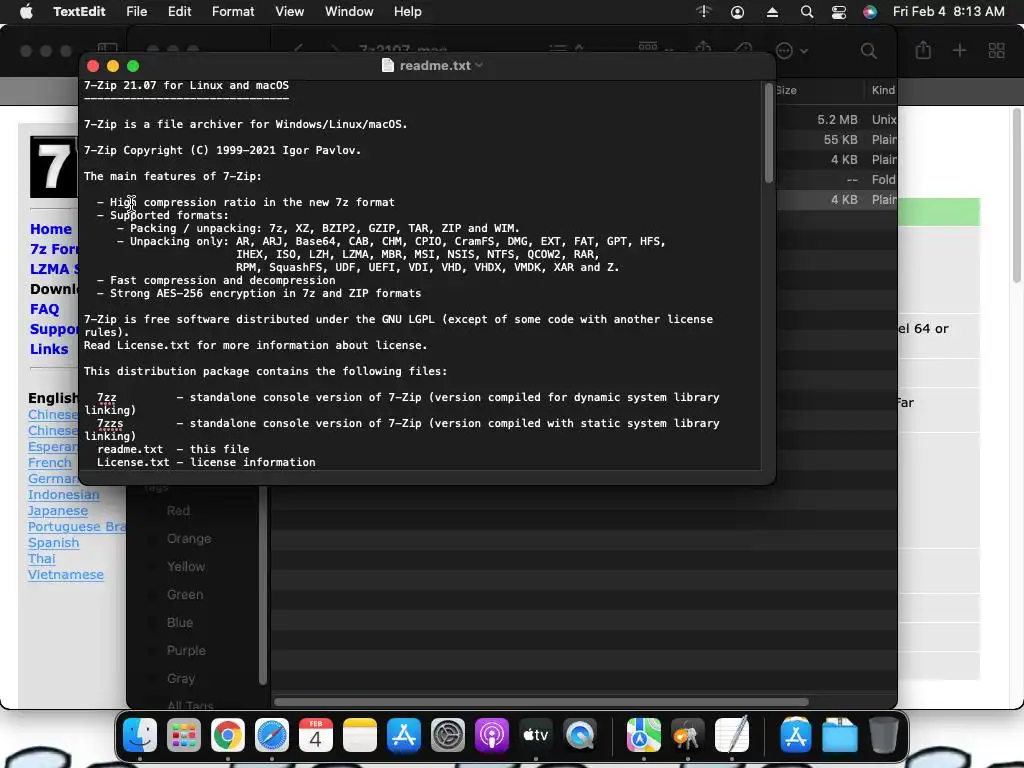Image resolution: width=1024 pixels, height=768 pixels.
Task: Open the Links page link
Action: tap(49, 349)
